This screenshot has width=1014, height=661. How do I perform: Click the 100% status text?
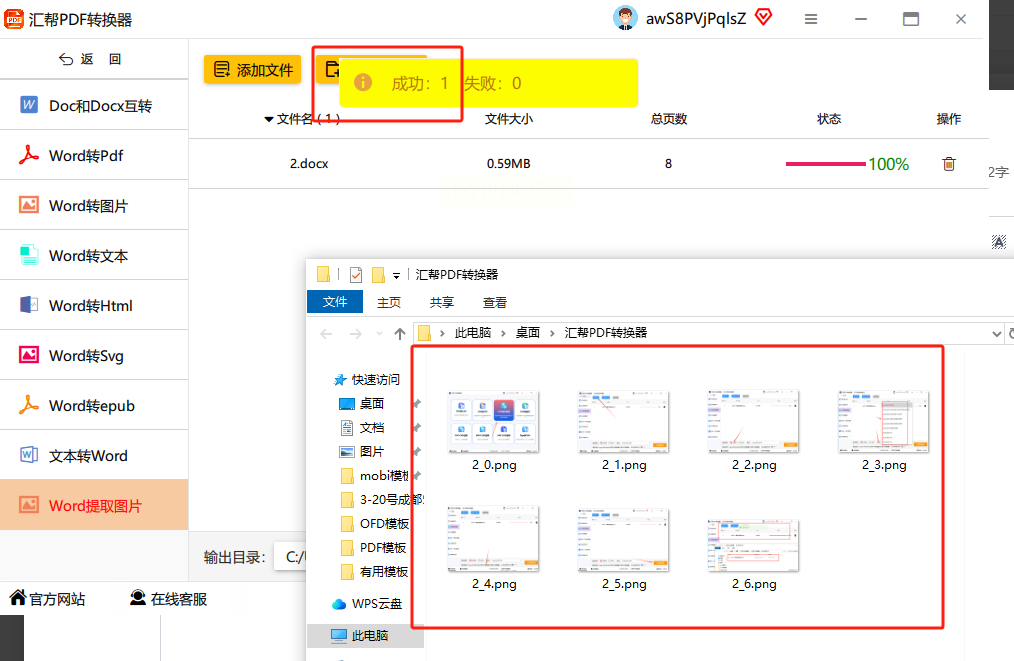pyautogui.click(x=889, y=164)
